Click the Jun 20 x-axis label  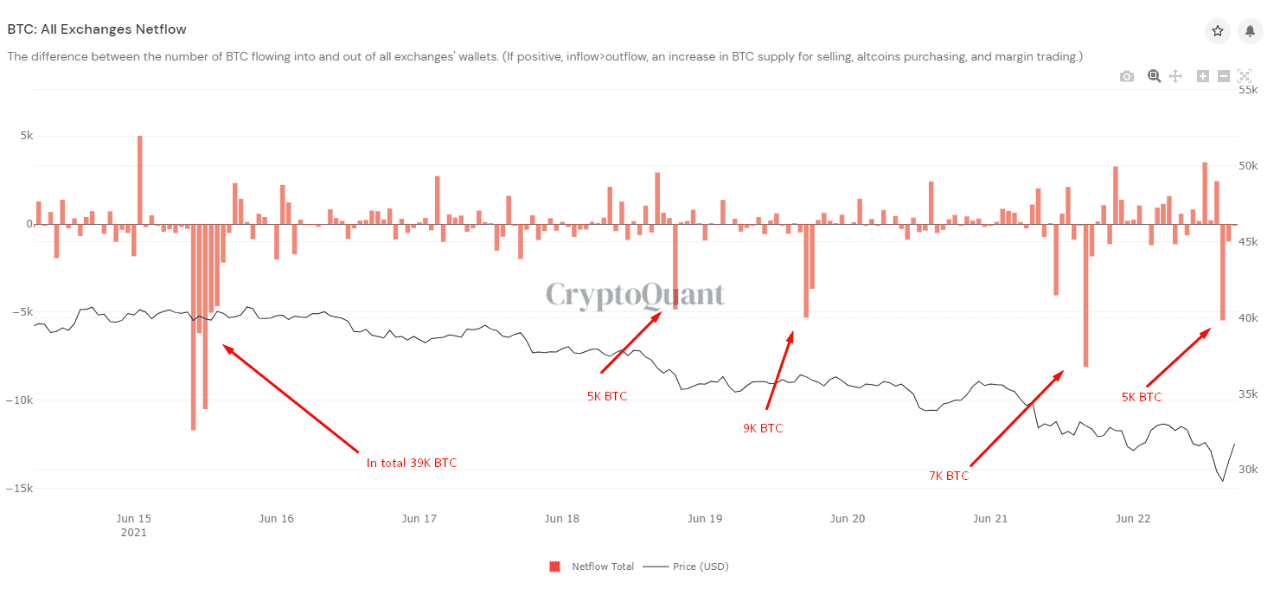tap(847, 518)
